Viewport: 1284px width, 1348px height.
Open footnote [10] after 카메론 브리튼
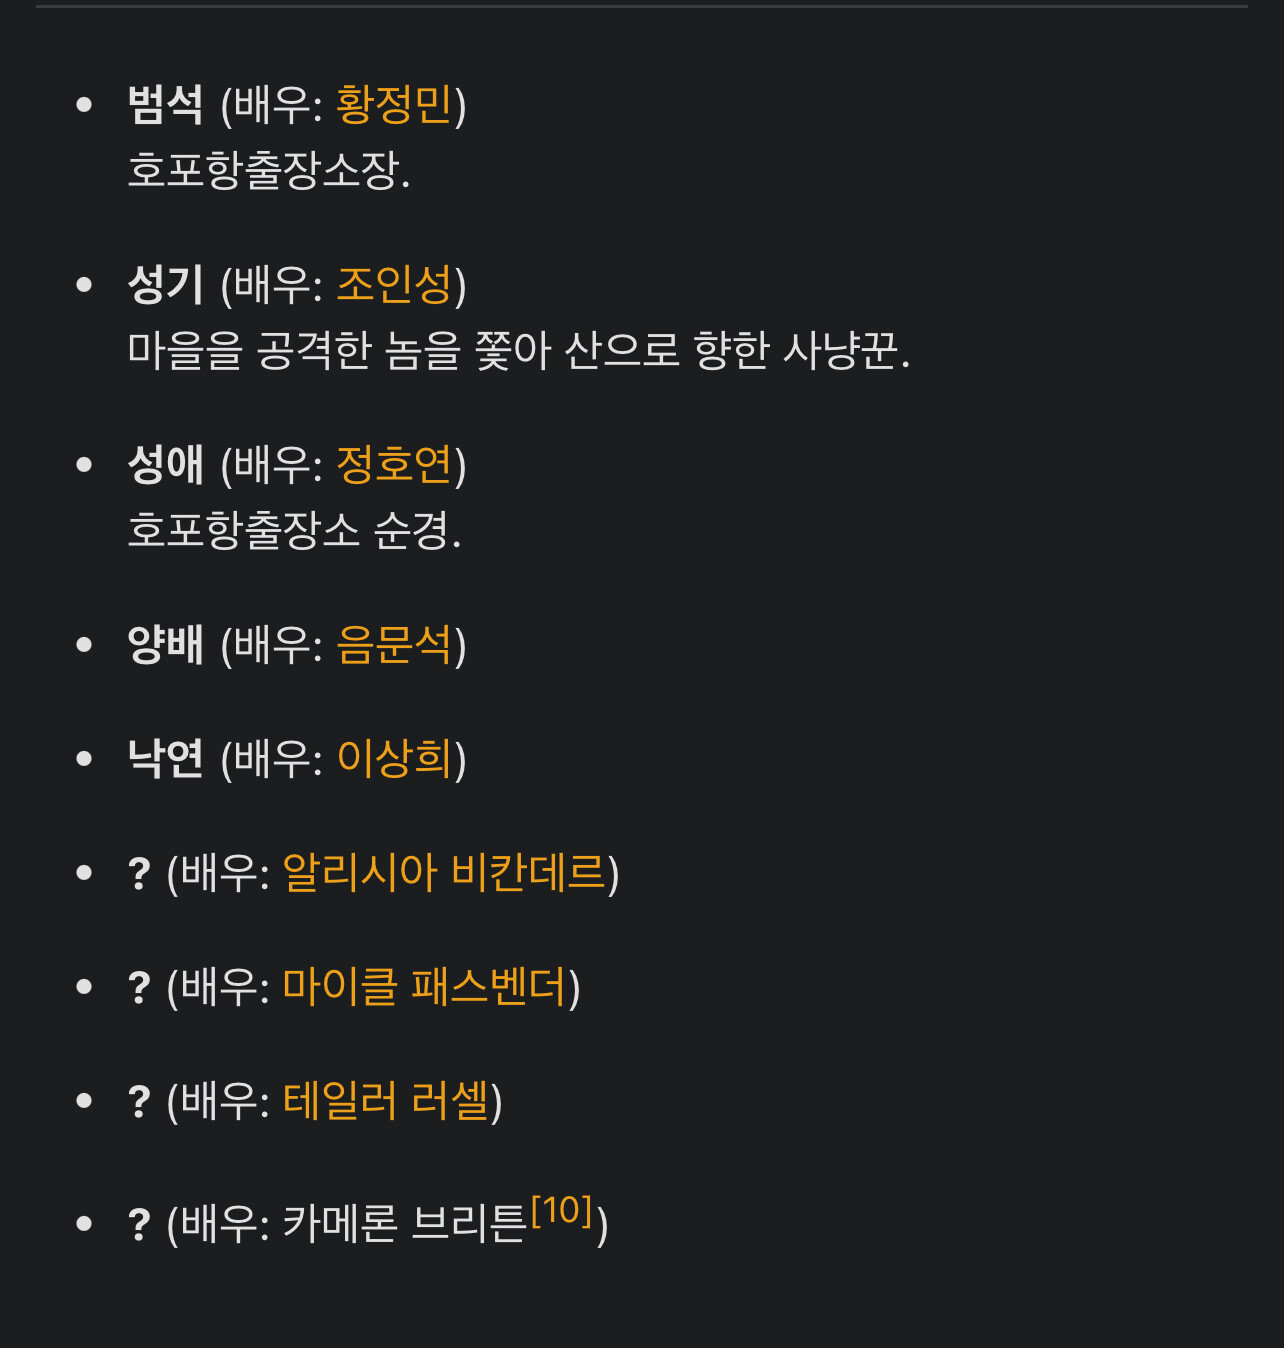click(x=561, y=1211)
